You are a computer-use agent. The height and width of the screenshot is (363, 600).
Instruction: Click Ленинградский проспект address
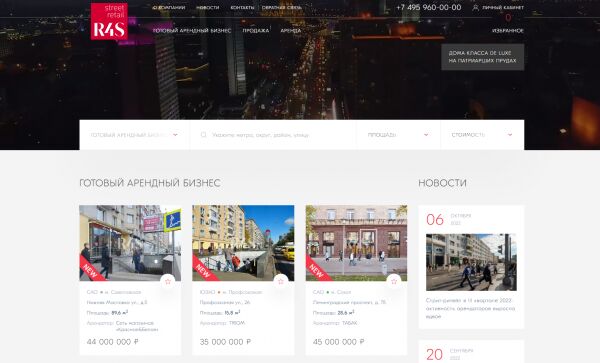pyautogui.click(x=349, y=302)
